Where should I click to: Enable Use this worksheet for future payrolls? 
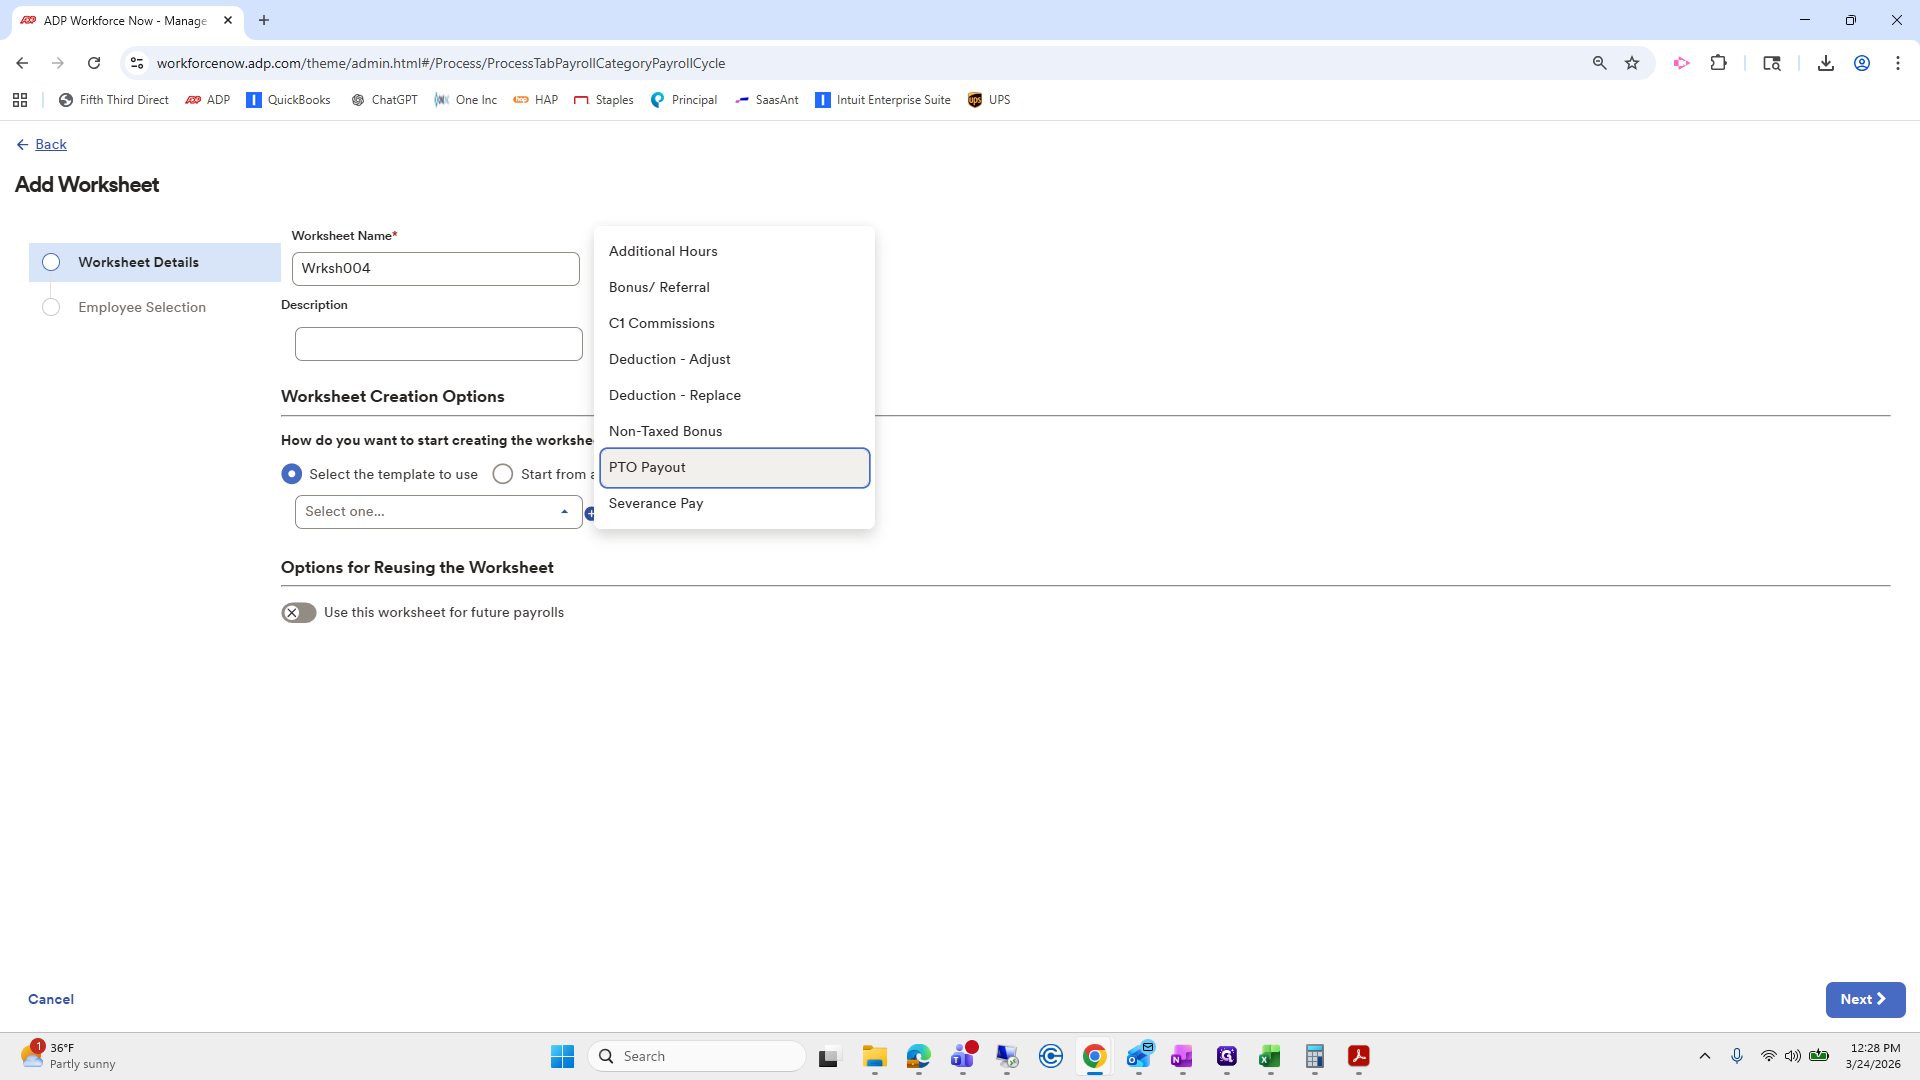coord(298,612)
